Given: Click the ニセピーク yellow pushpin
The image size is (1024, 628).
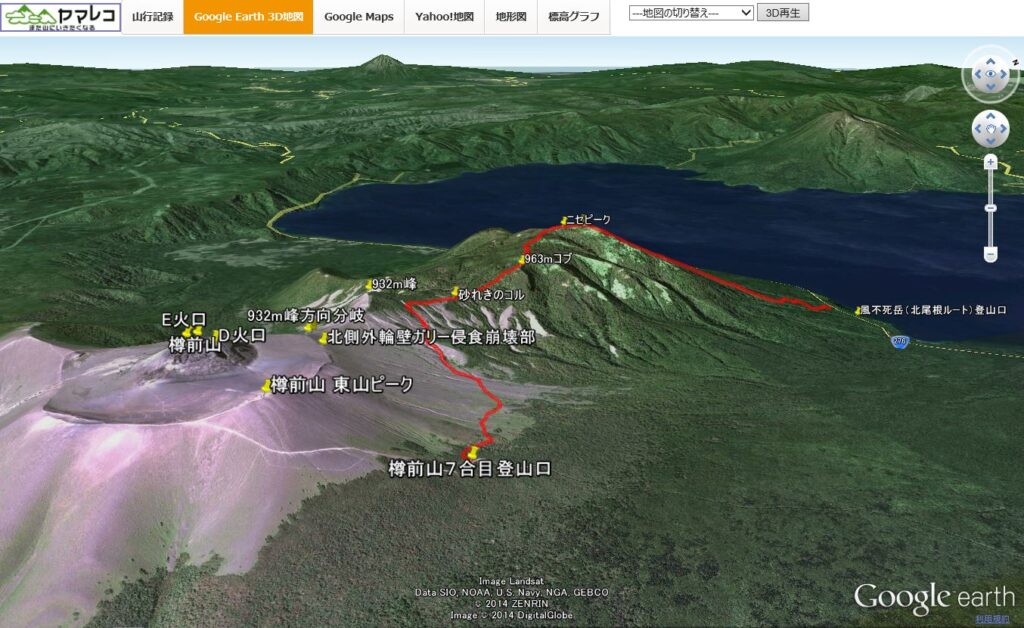Looking at the screenshot, I should (565, 220).
